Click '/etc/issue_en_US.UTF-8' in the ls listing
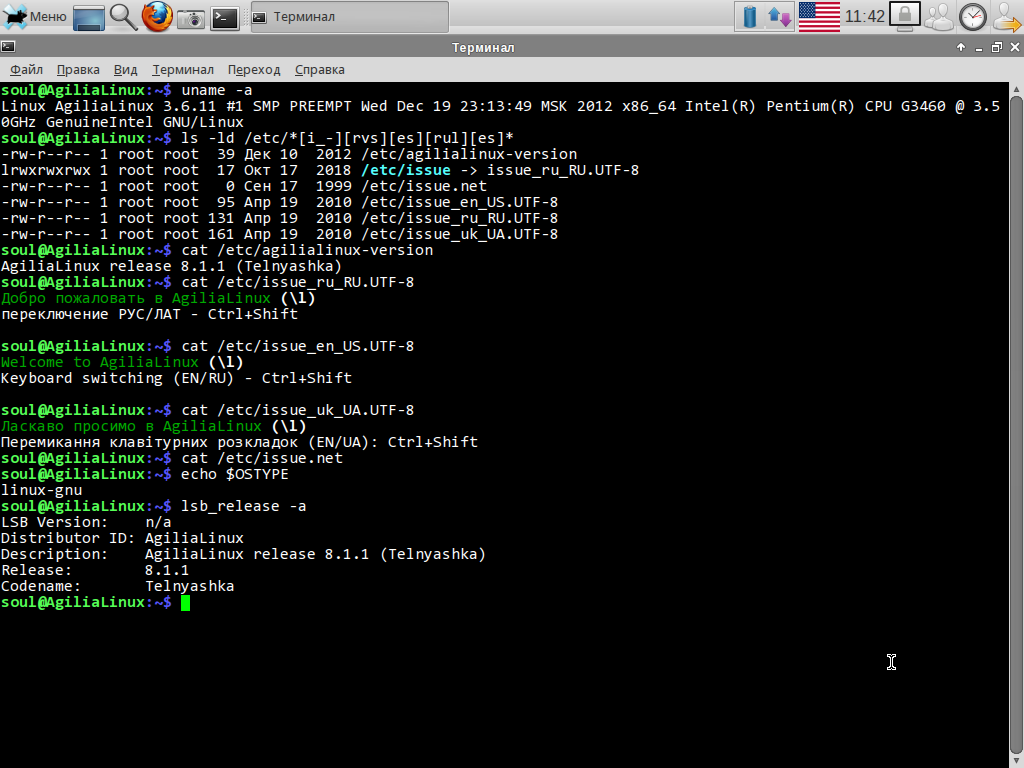This screenshot has width=1024, height=768. pyautogui.click(x=460, y=202)
